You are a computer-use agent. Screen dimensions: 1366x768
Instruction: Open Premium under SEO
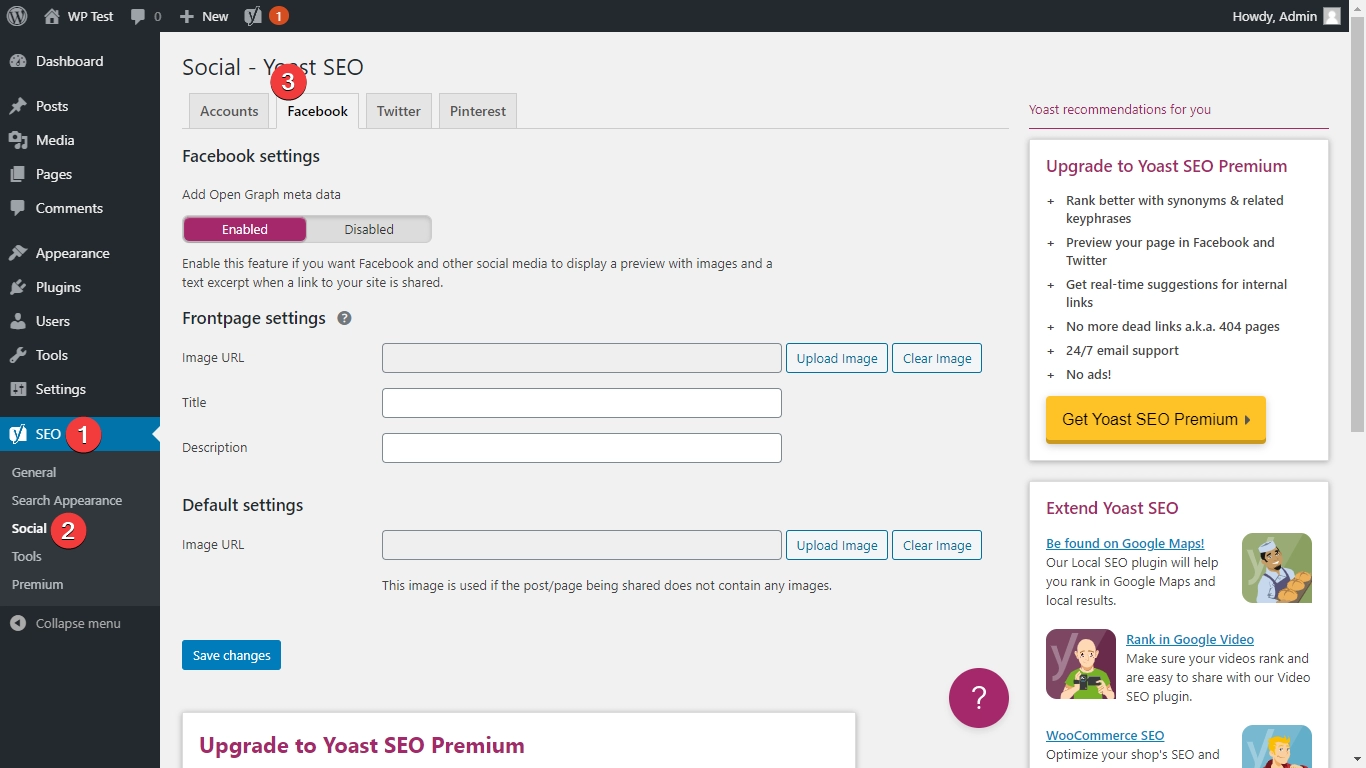[37, 584]
